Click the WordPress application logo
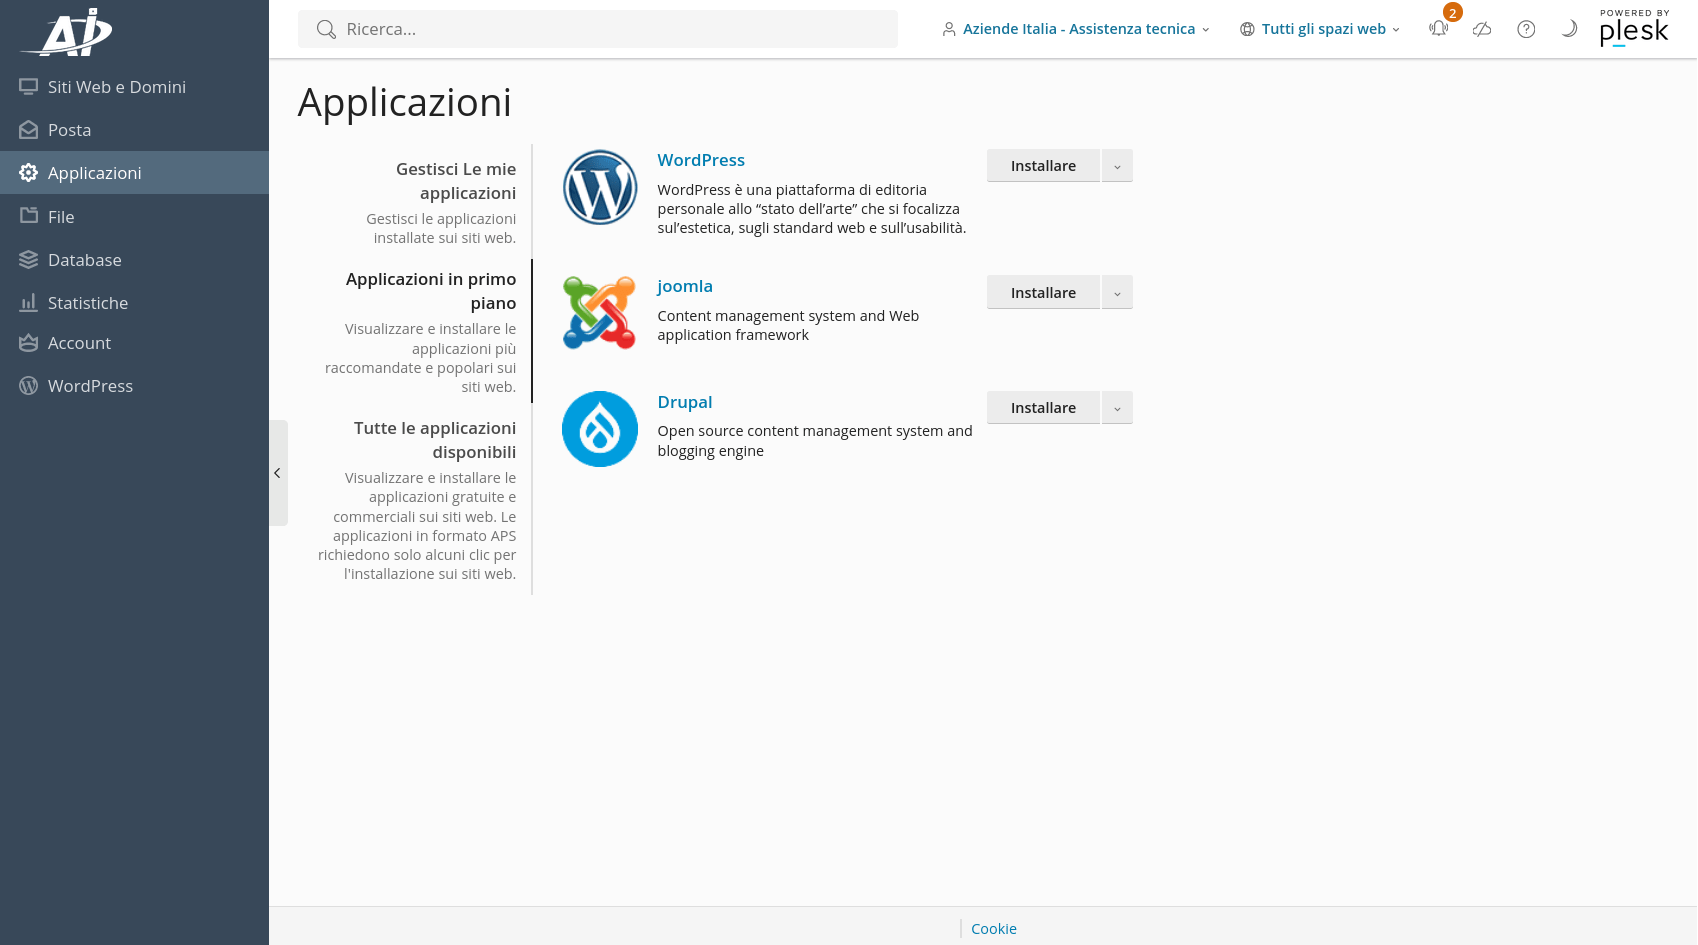Image resolution: width=1698 pixels, height=945 pixels. click(600, 187)
